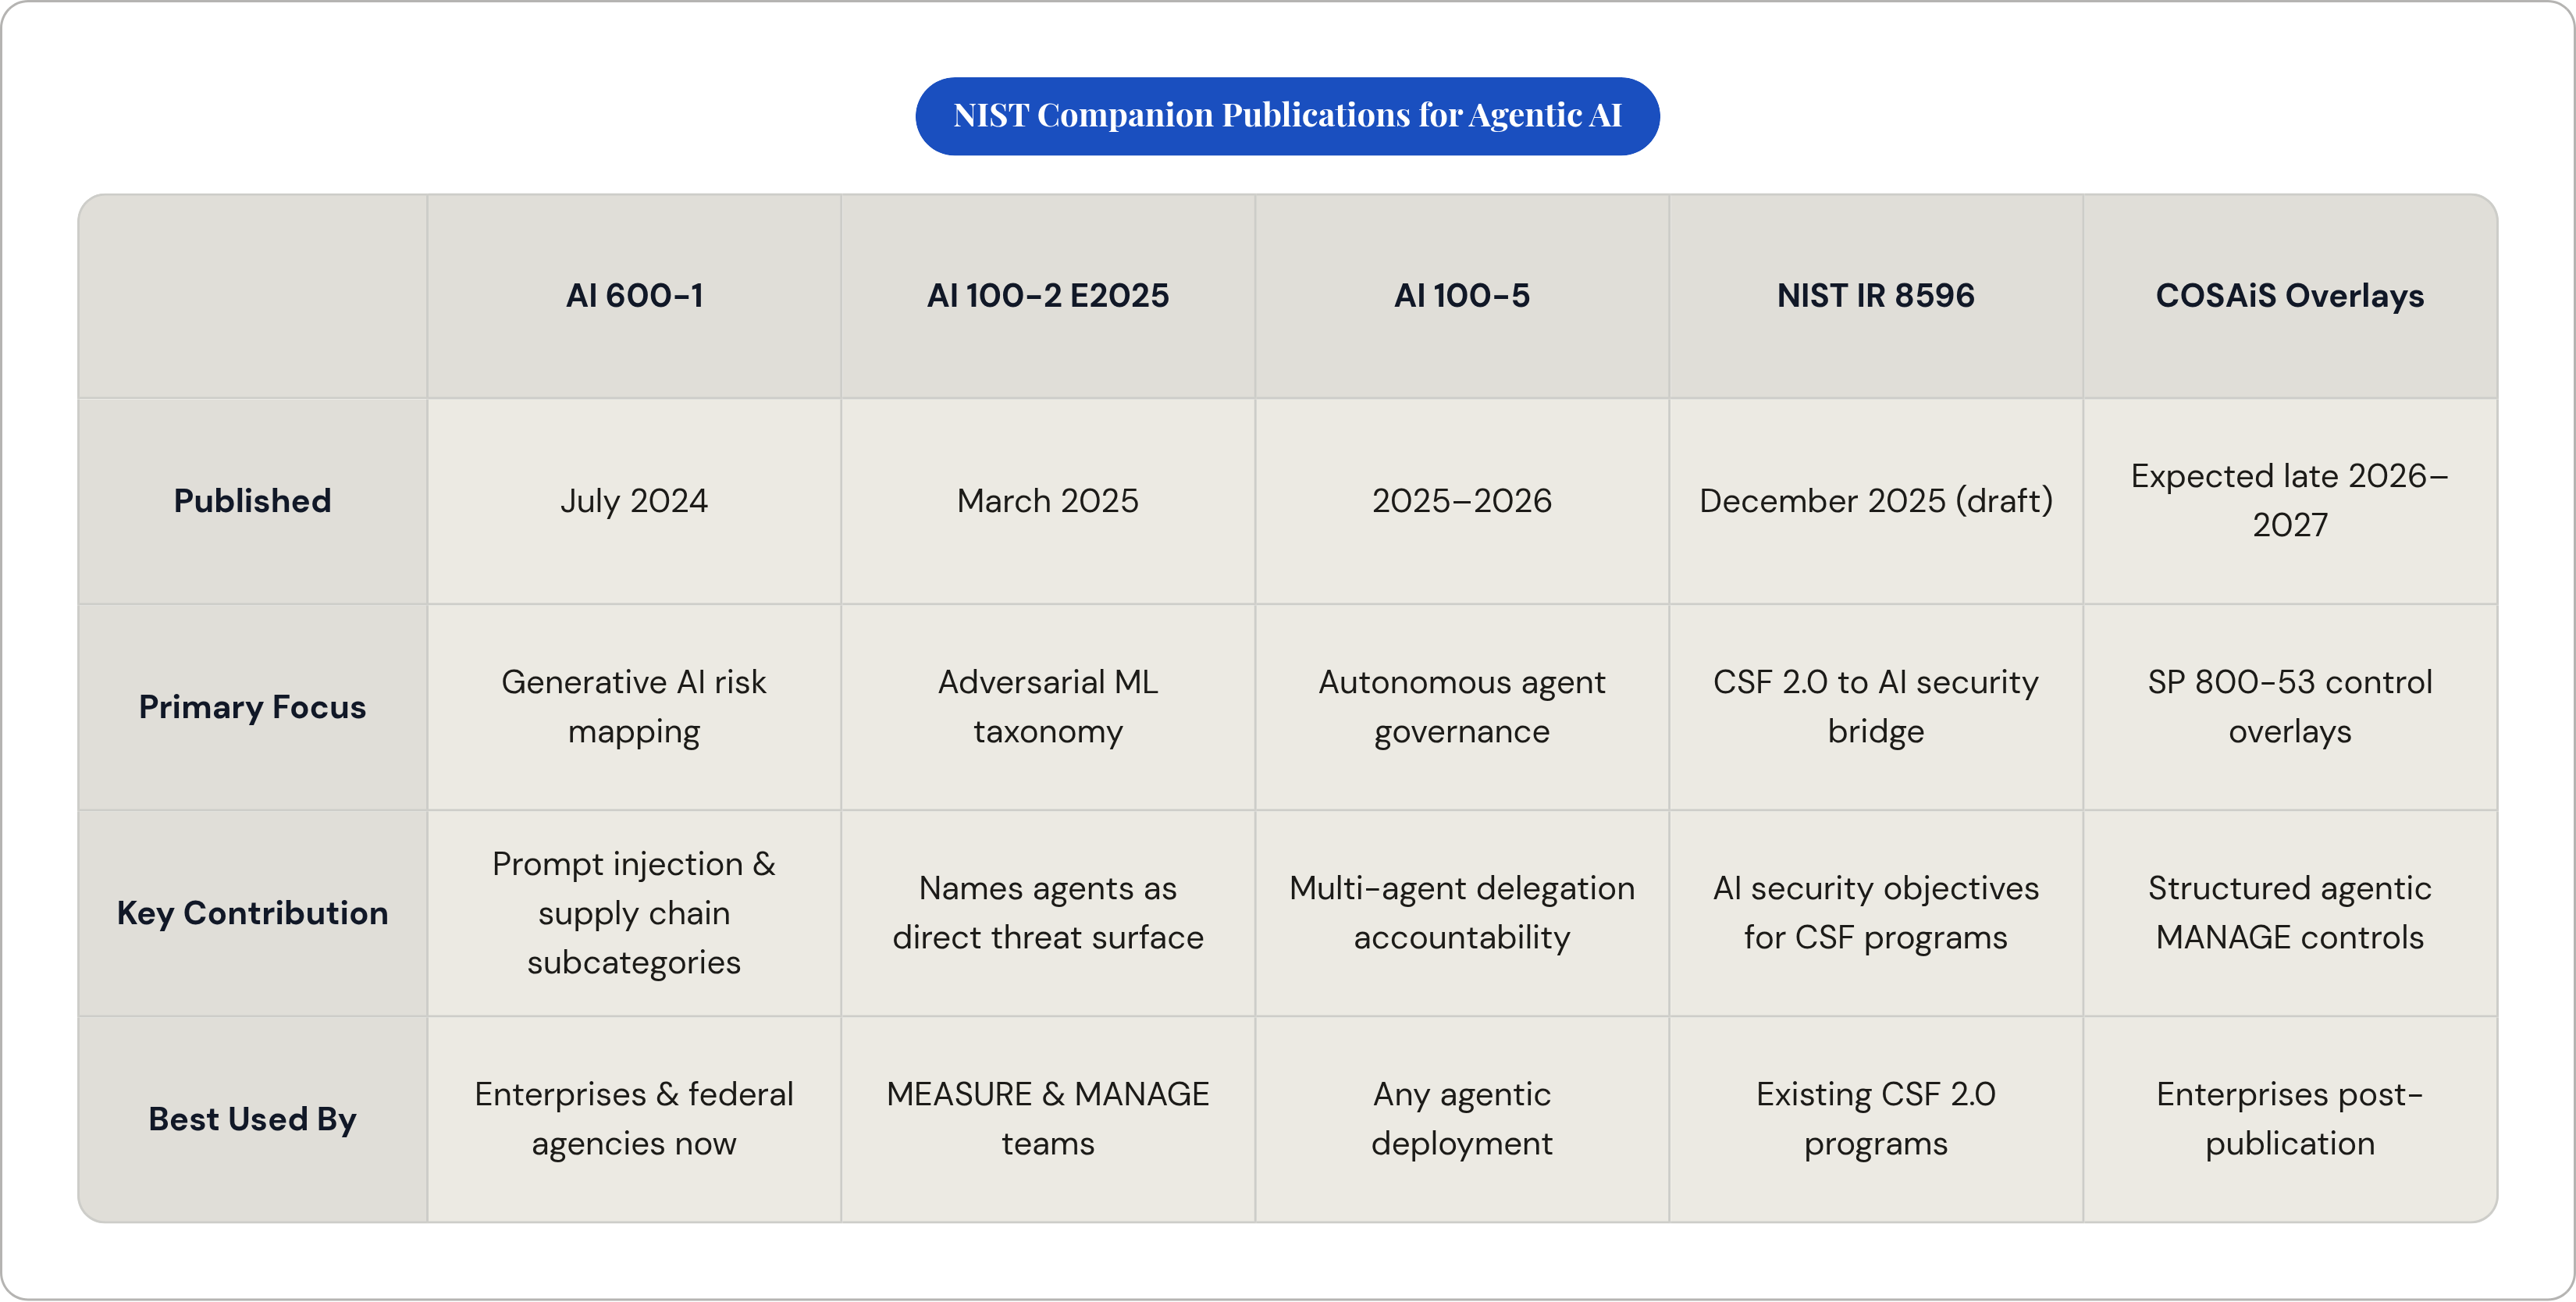Click Autonomous agent governance cell
This screenshot has height=1302, width=2576.
(x=1462, y=707)
